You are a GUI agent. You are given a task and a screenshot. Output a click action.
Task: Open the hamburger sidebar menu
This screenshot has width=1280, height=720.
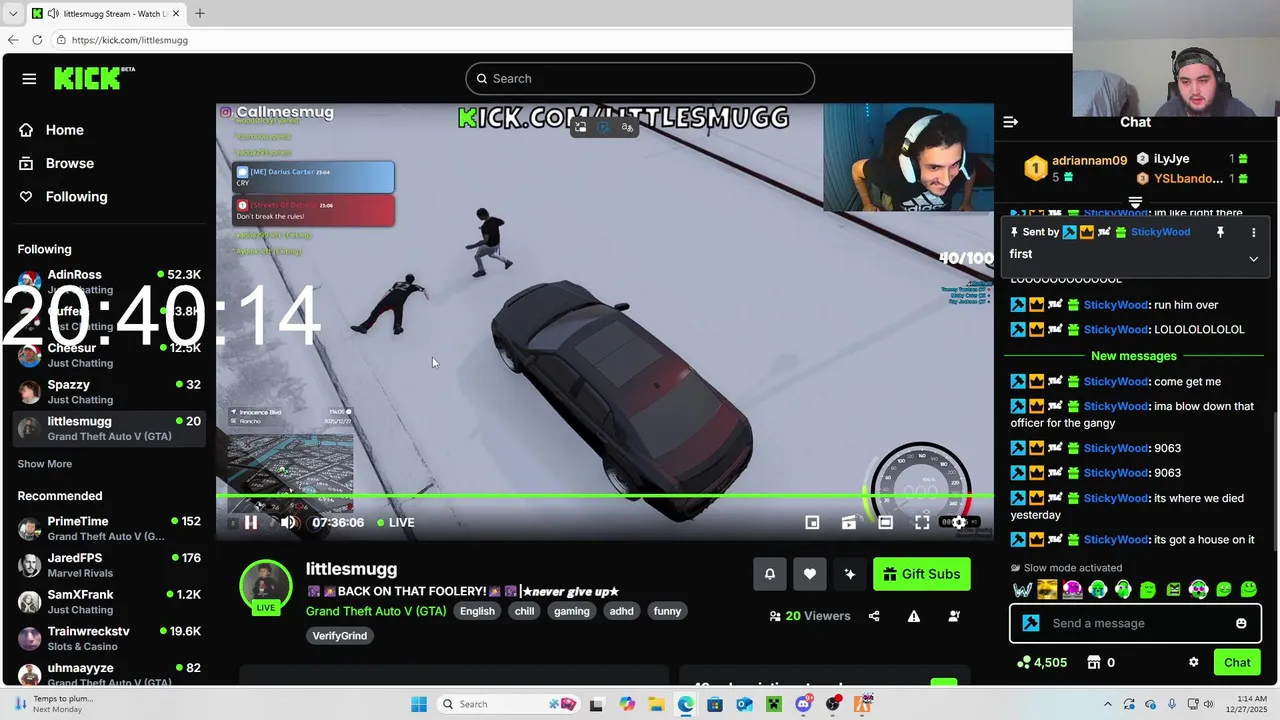[x=29, y=79]
